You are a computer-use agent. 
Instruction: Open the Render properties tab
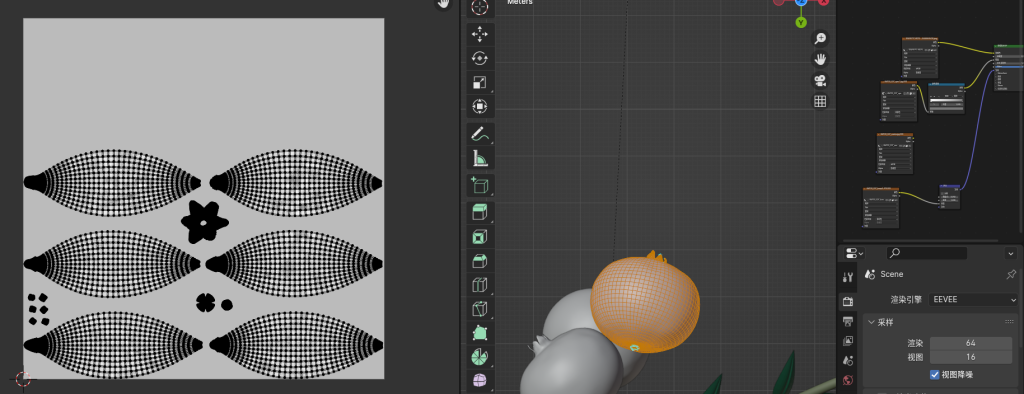tap(848, 301)
